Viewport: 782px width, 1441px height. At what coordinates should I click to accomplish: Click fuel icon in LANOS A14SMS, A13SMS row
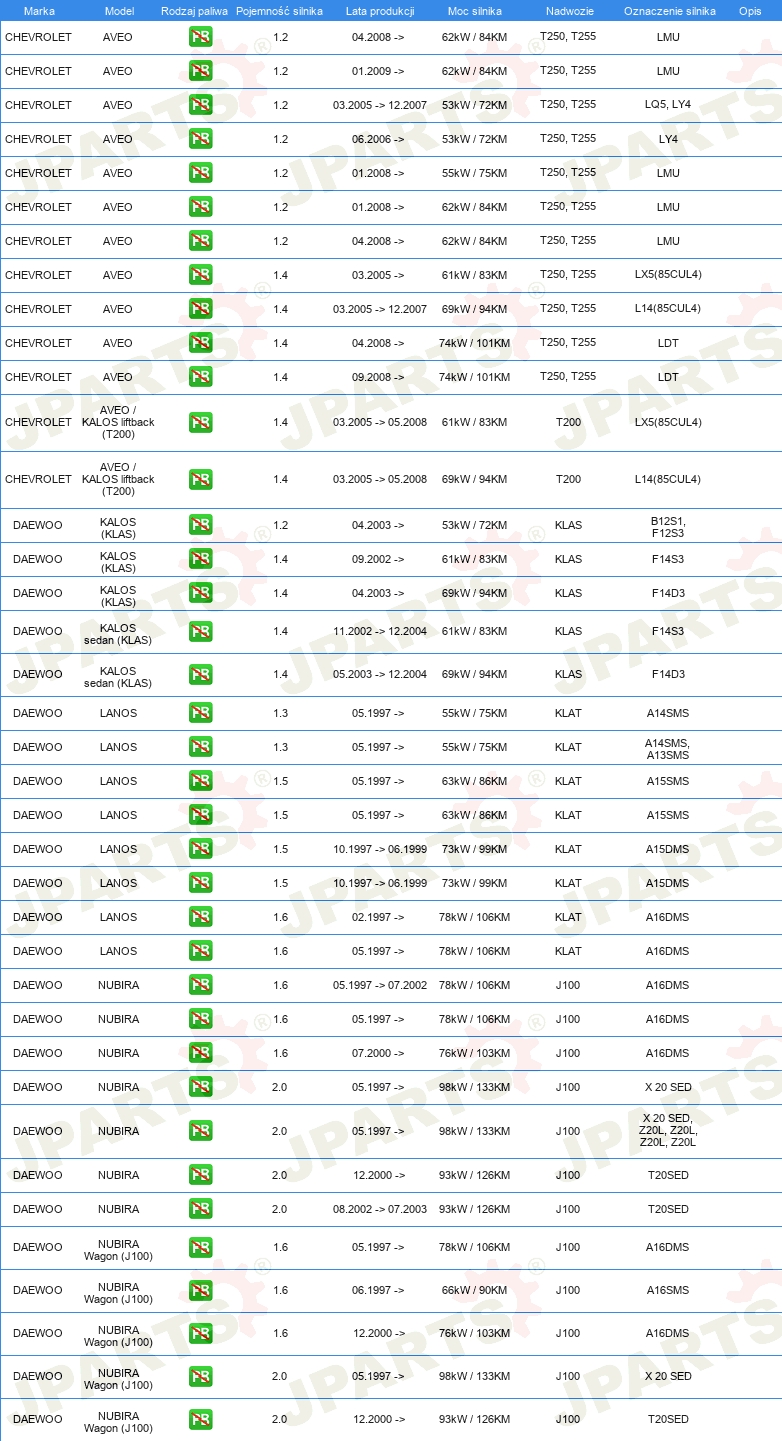200,747
